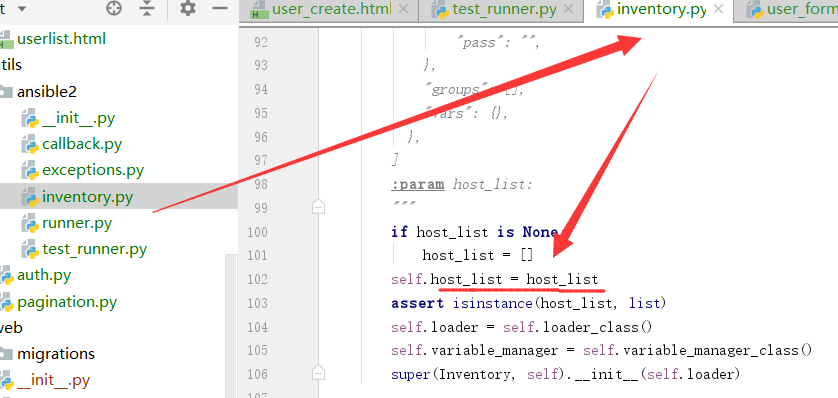This screenshot has height=398, width=838.
Task: Click the migrations folder icon
Action: 5,354
